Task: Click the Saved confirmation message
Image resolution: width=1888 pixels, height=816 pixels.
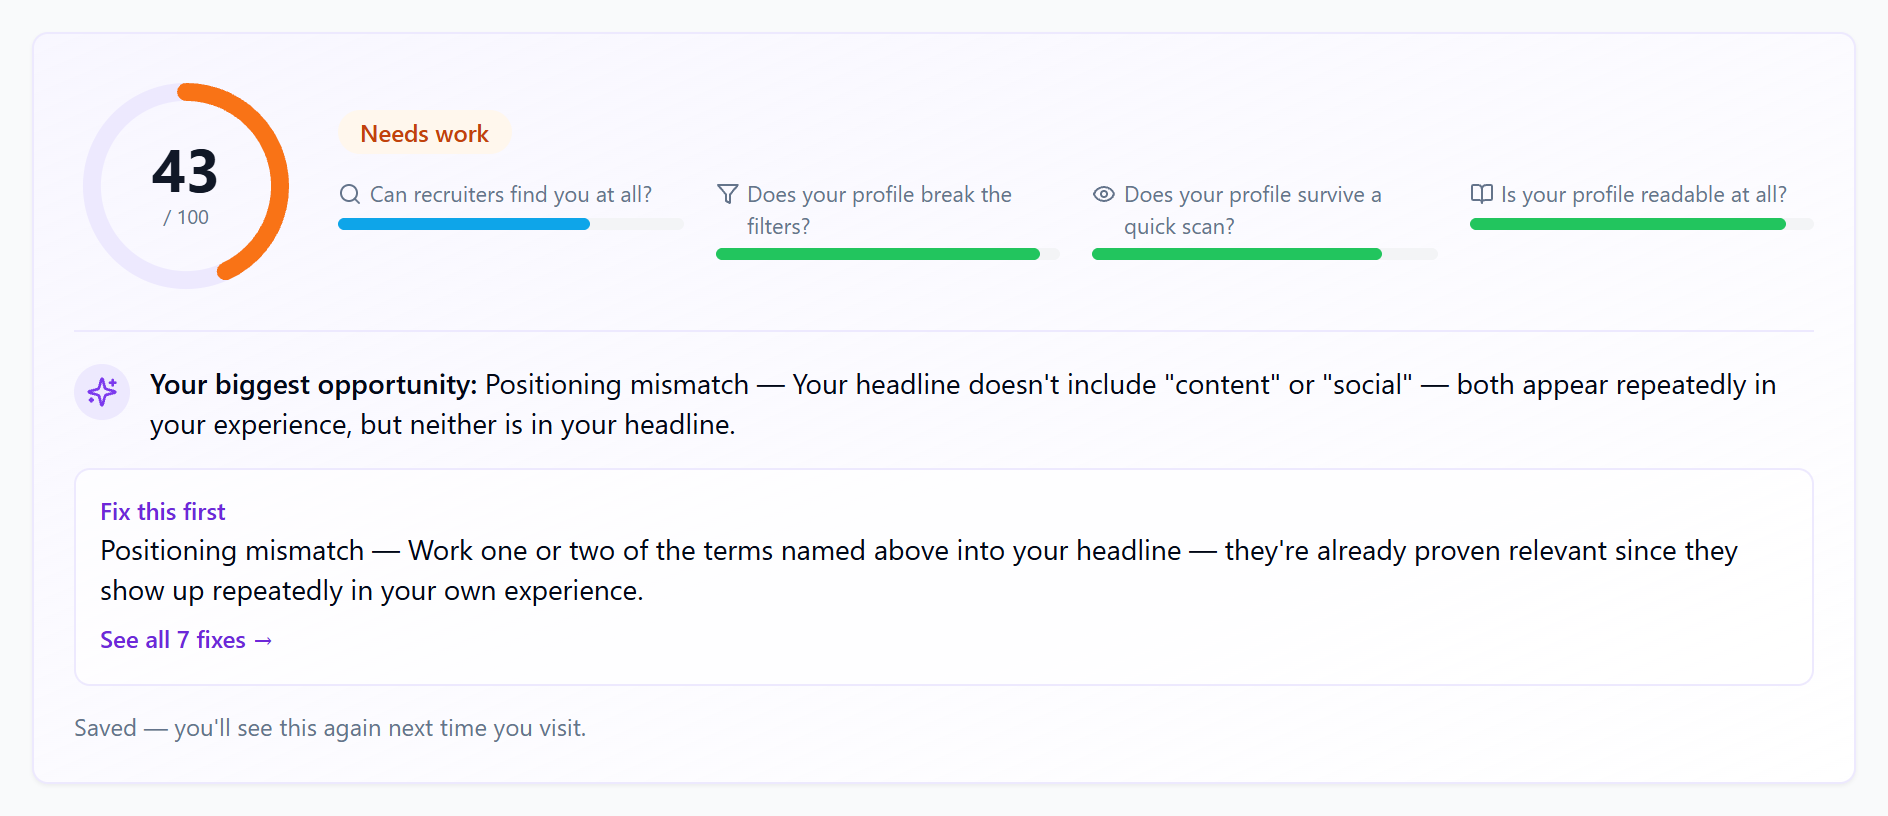Action: [x=330, y=728]
